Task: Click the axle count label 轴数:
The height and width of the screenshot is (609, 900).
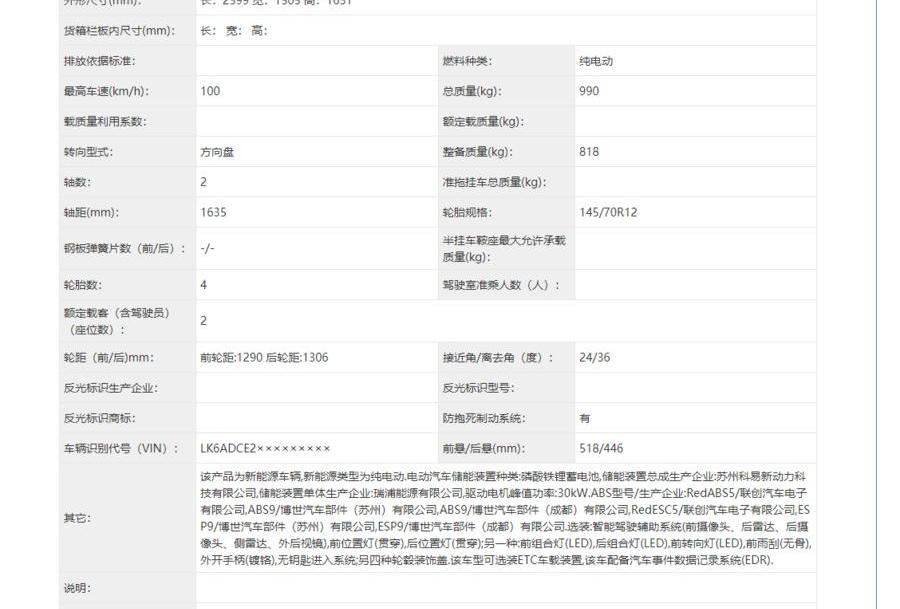Action: coord(77,182)
